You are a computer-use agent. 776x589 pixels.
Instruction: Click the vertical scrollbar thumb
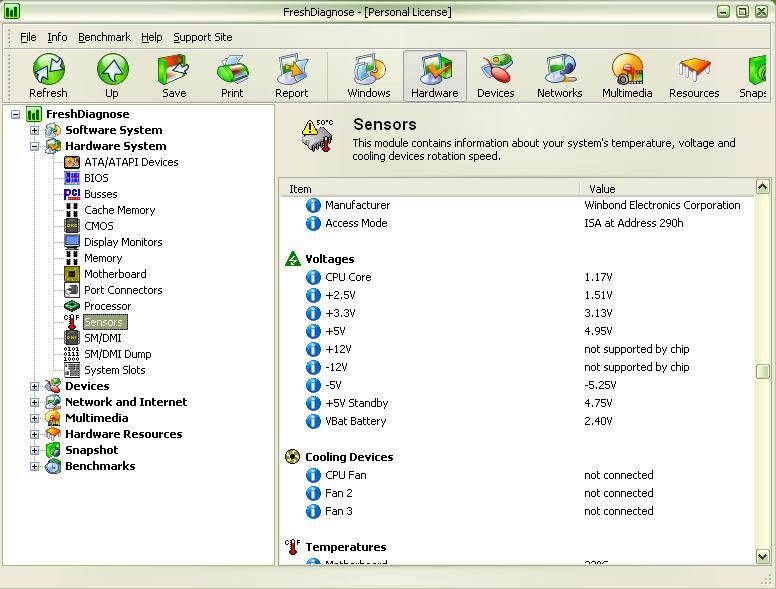point(763,372)
